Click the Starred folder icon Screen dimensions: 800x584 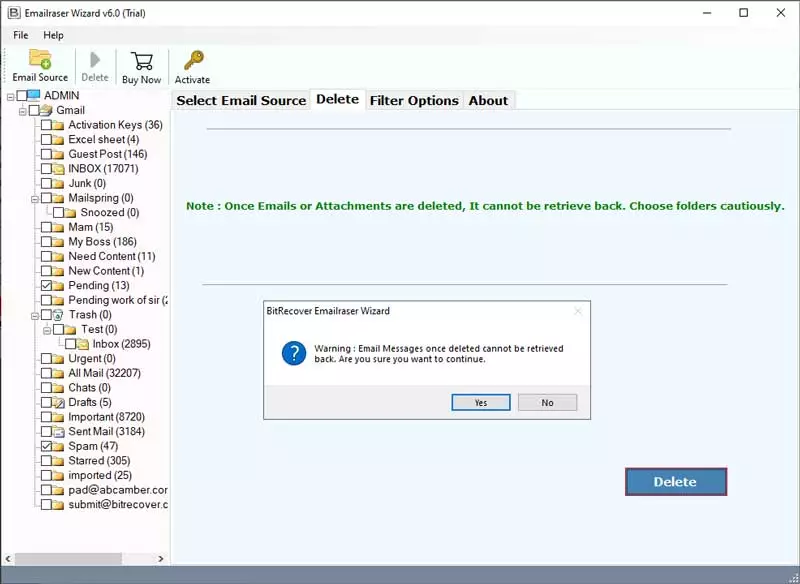point(58,461)
